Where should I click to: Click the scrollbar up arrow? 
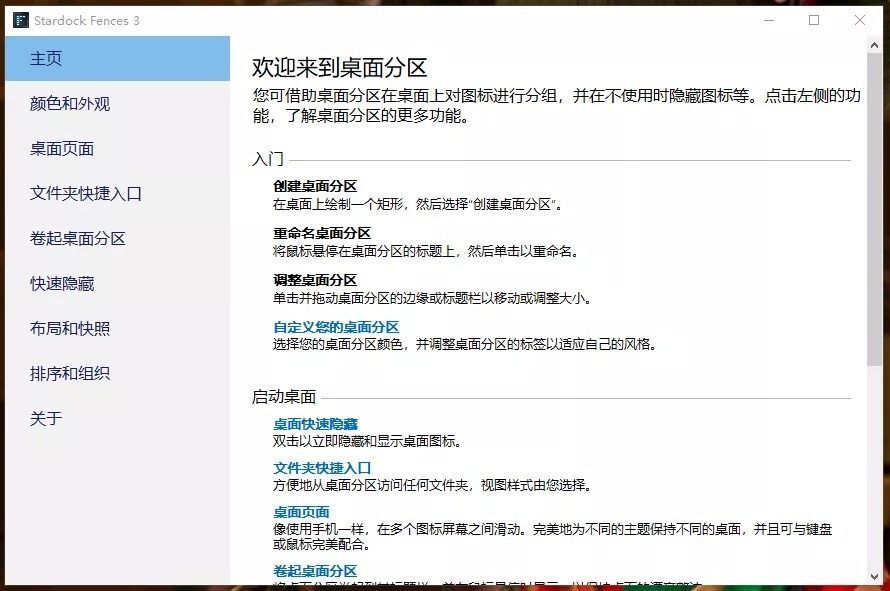876,46
